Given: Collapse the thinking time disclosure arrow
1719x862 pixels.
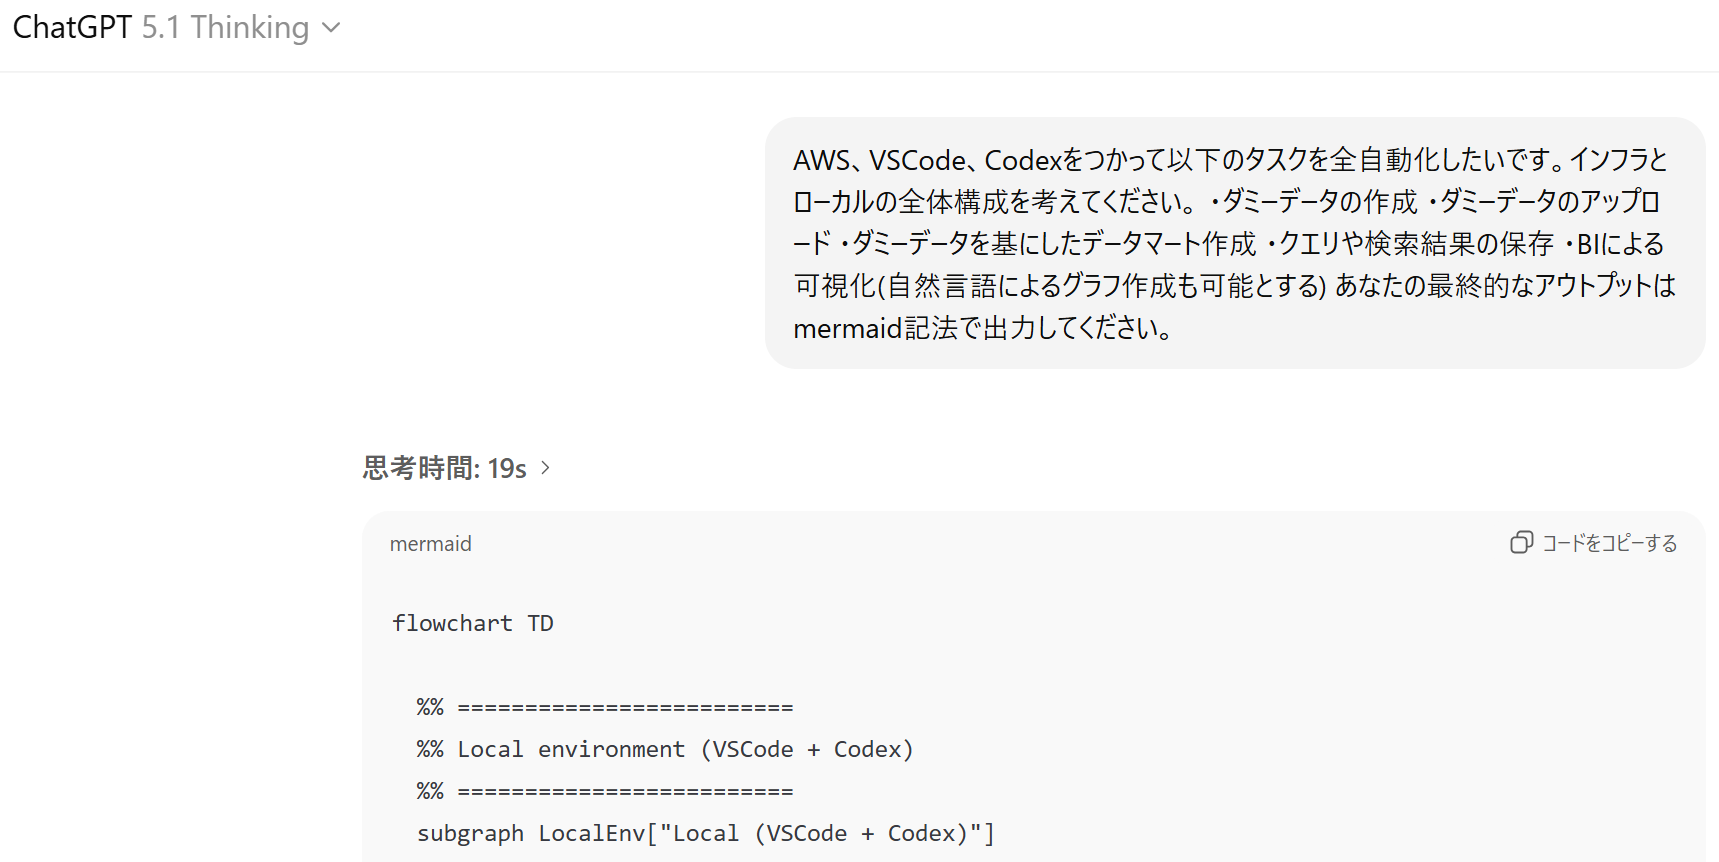Looking at the screenshot, I should tap(546, 467).
